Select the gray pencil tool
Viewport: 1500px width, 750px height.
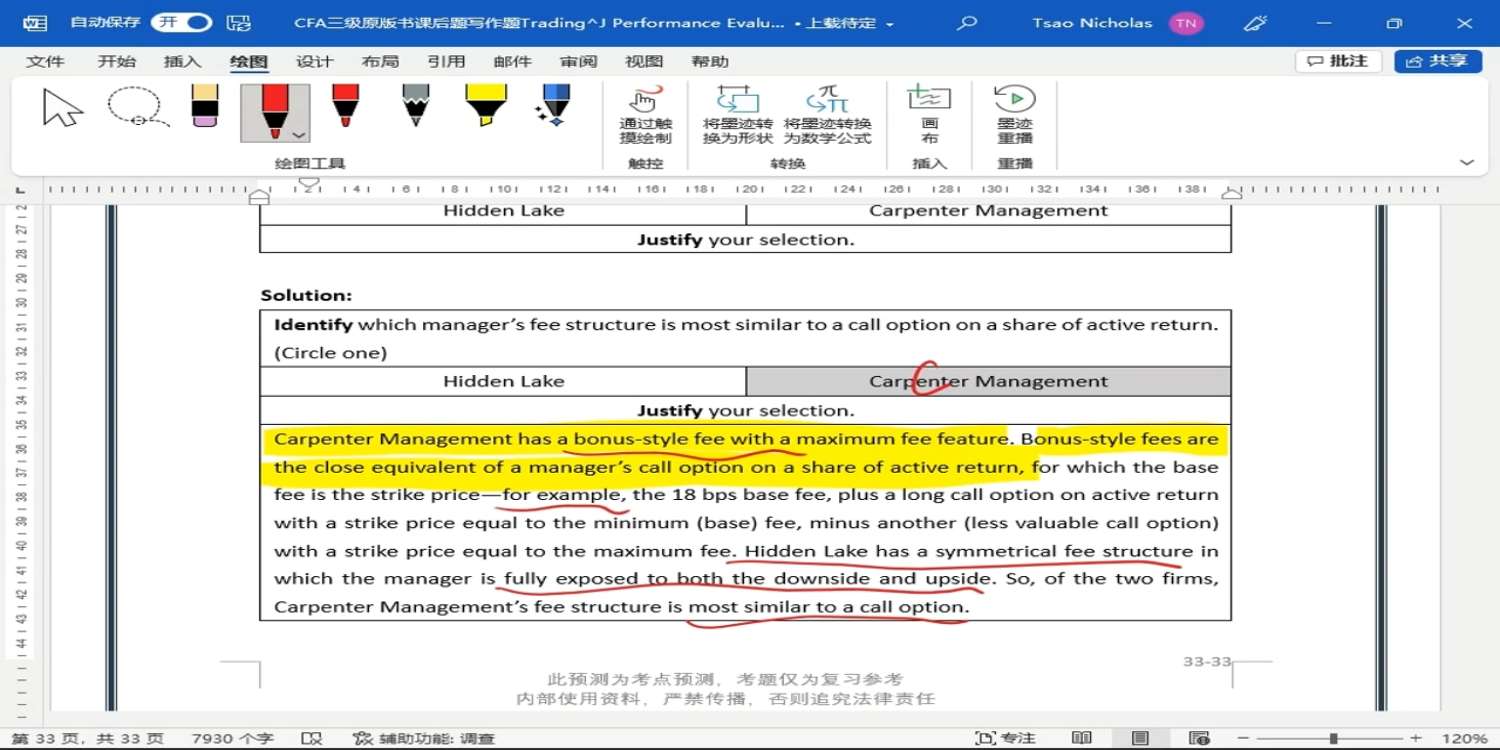415,106
